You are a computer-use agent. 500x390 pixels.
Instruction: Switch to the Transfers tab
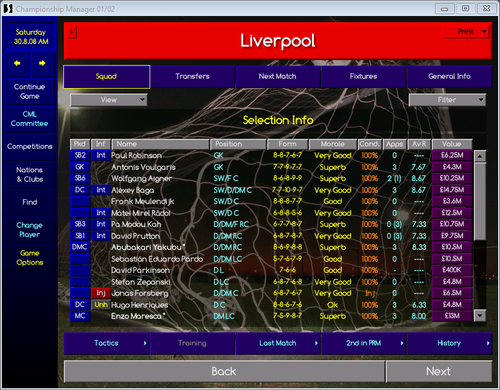[192, 77]
